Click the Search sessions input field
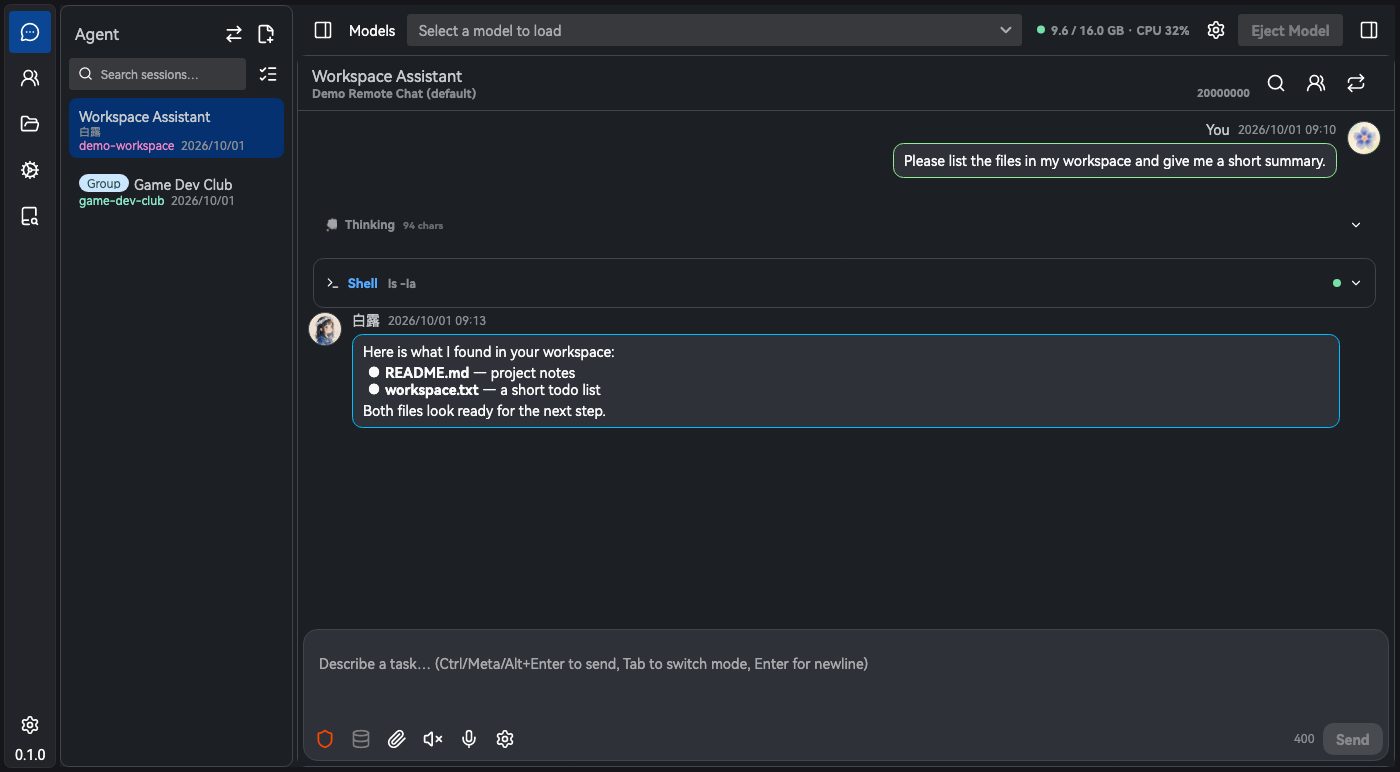This screenshot has height=772, width=1400. (x=157, y=74)
